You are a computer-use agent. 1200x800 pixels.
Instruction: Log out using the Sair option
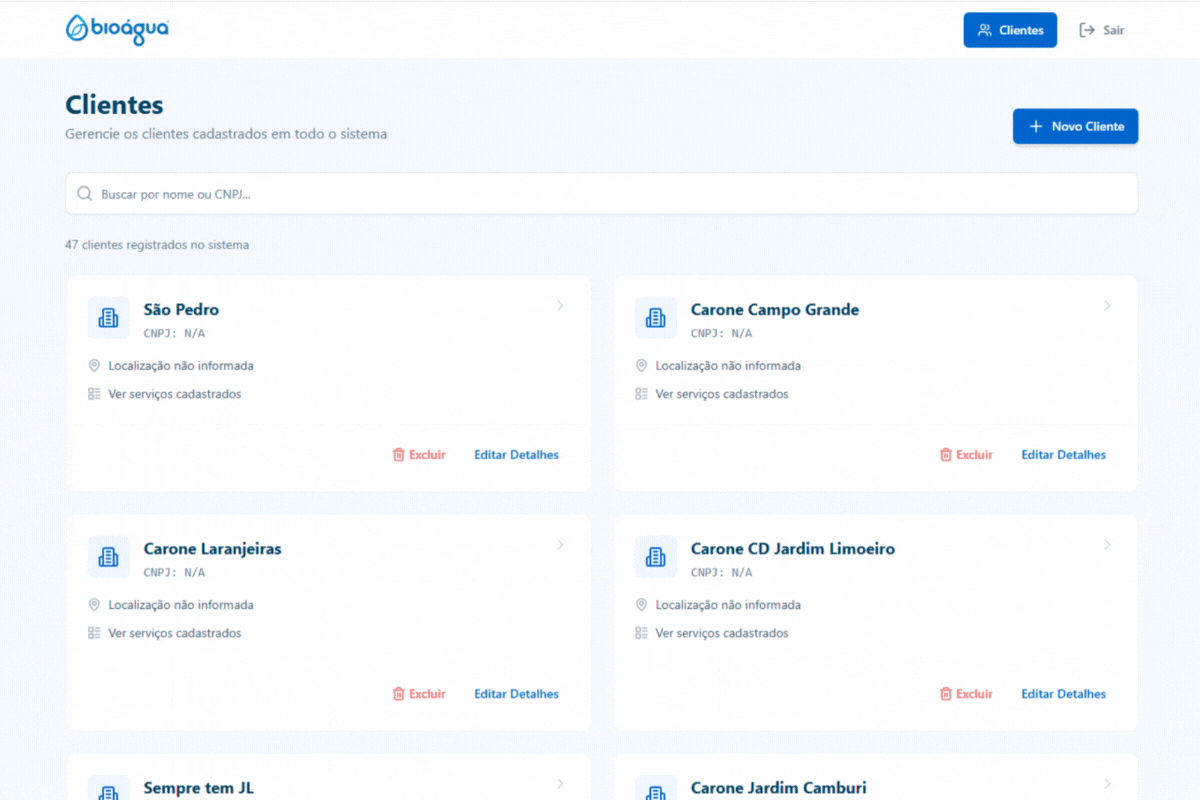click(1102, 30)
